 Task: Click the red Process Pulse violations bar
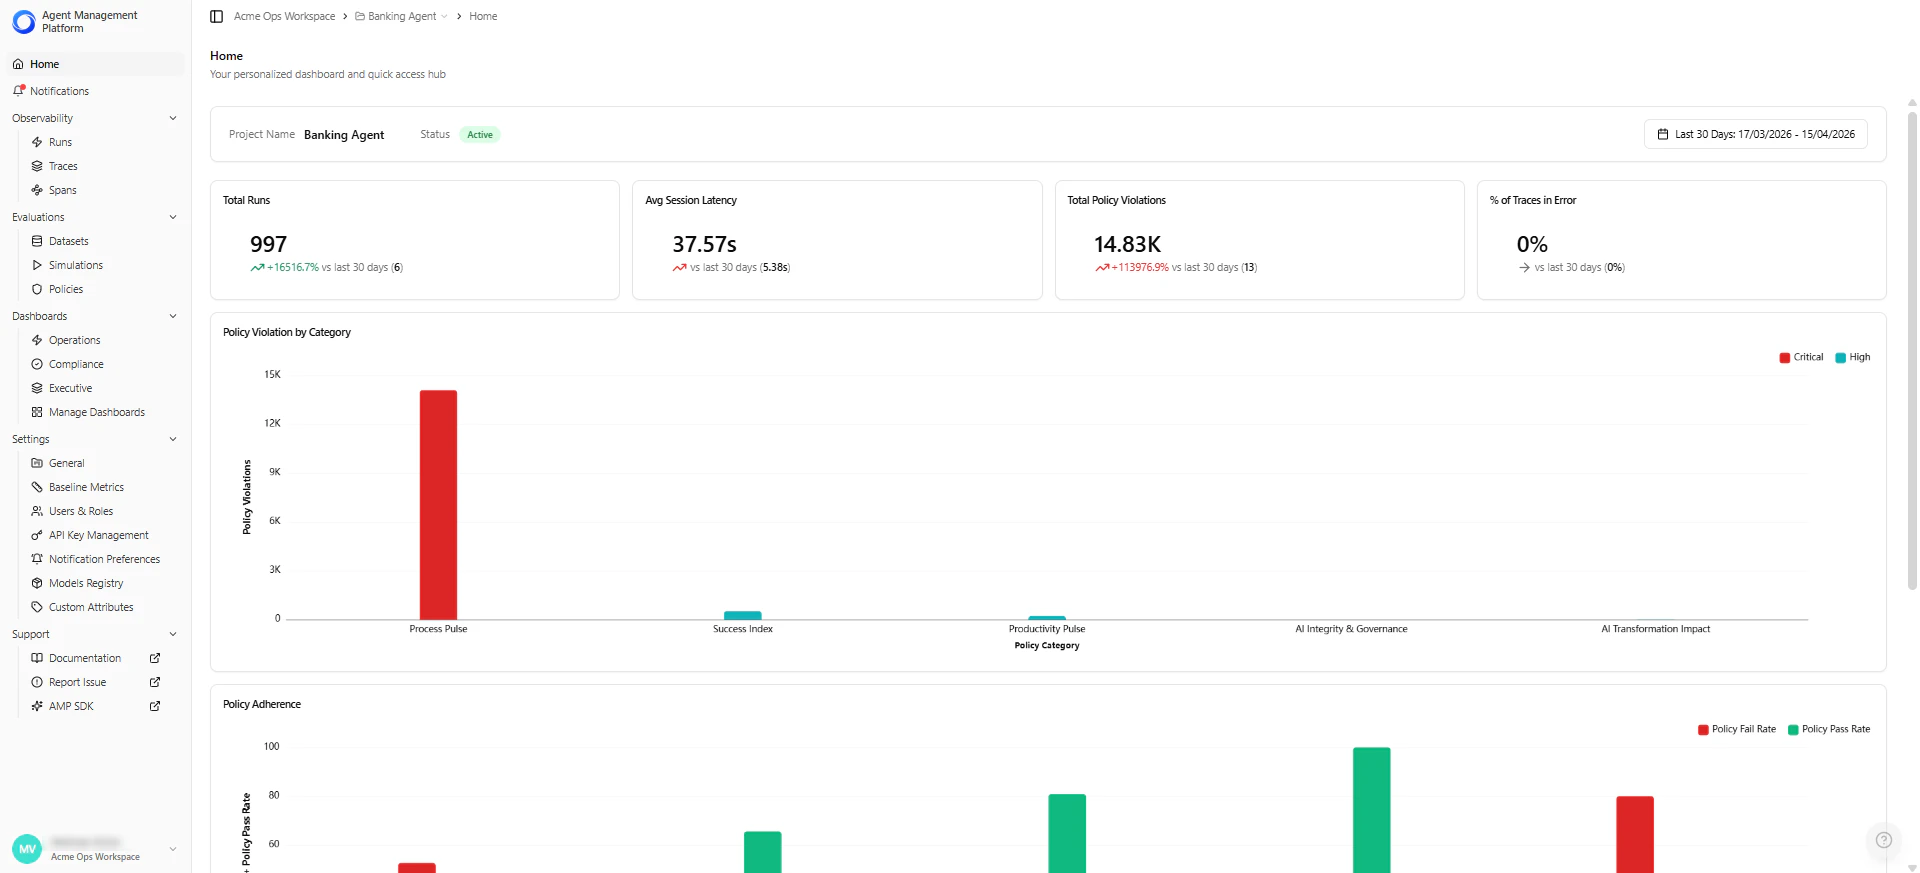tap(438, 504)
